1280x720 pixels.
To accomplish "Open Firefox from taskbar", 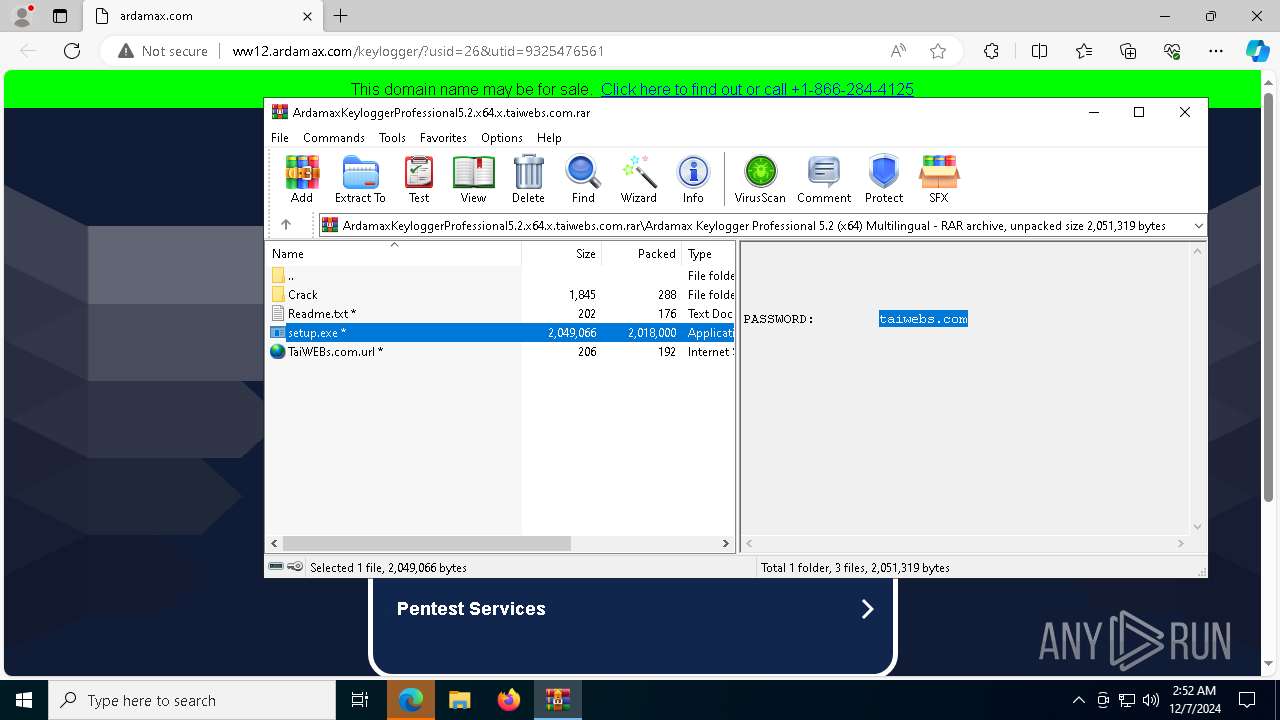I will pos(509,700).
